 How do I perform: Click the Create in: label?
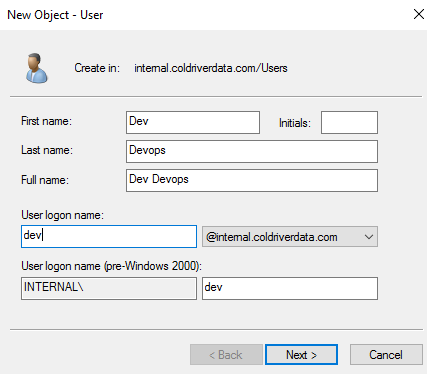(x=97, y=68)
